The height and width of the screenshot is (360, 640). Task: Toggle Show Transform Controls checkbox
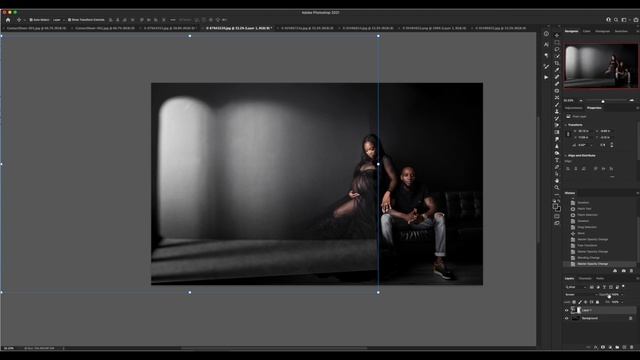pos(69,20)
